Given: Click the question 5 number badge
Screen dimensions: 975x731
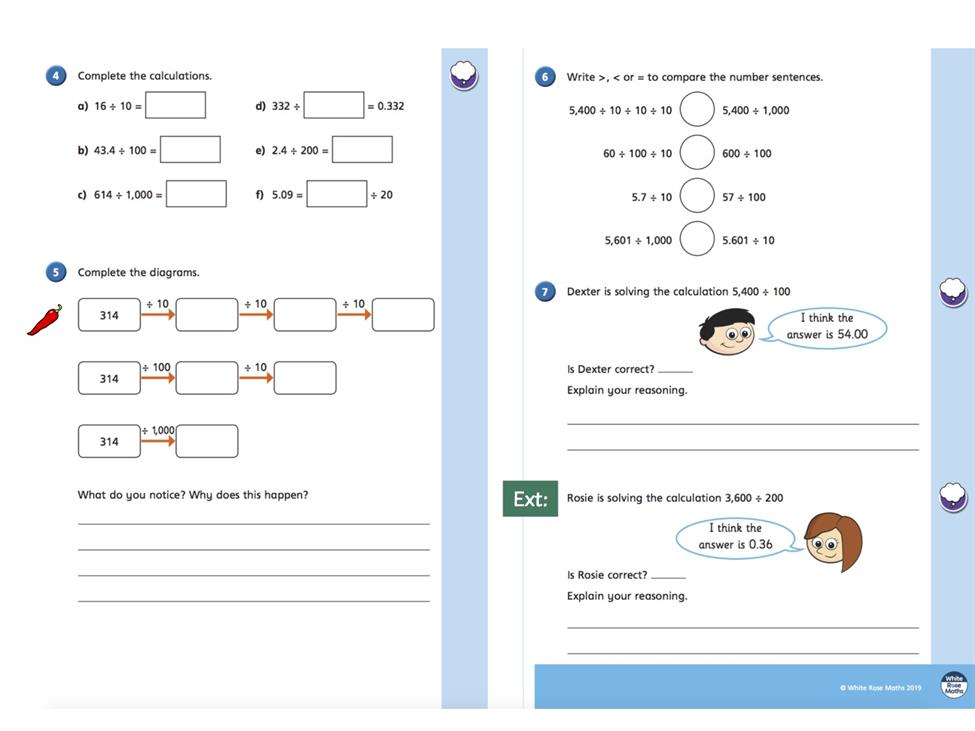Looking at the screenshot, I should [x=55, y=272].
